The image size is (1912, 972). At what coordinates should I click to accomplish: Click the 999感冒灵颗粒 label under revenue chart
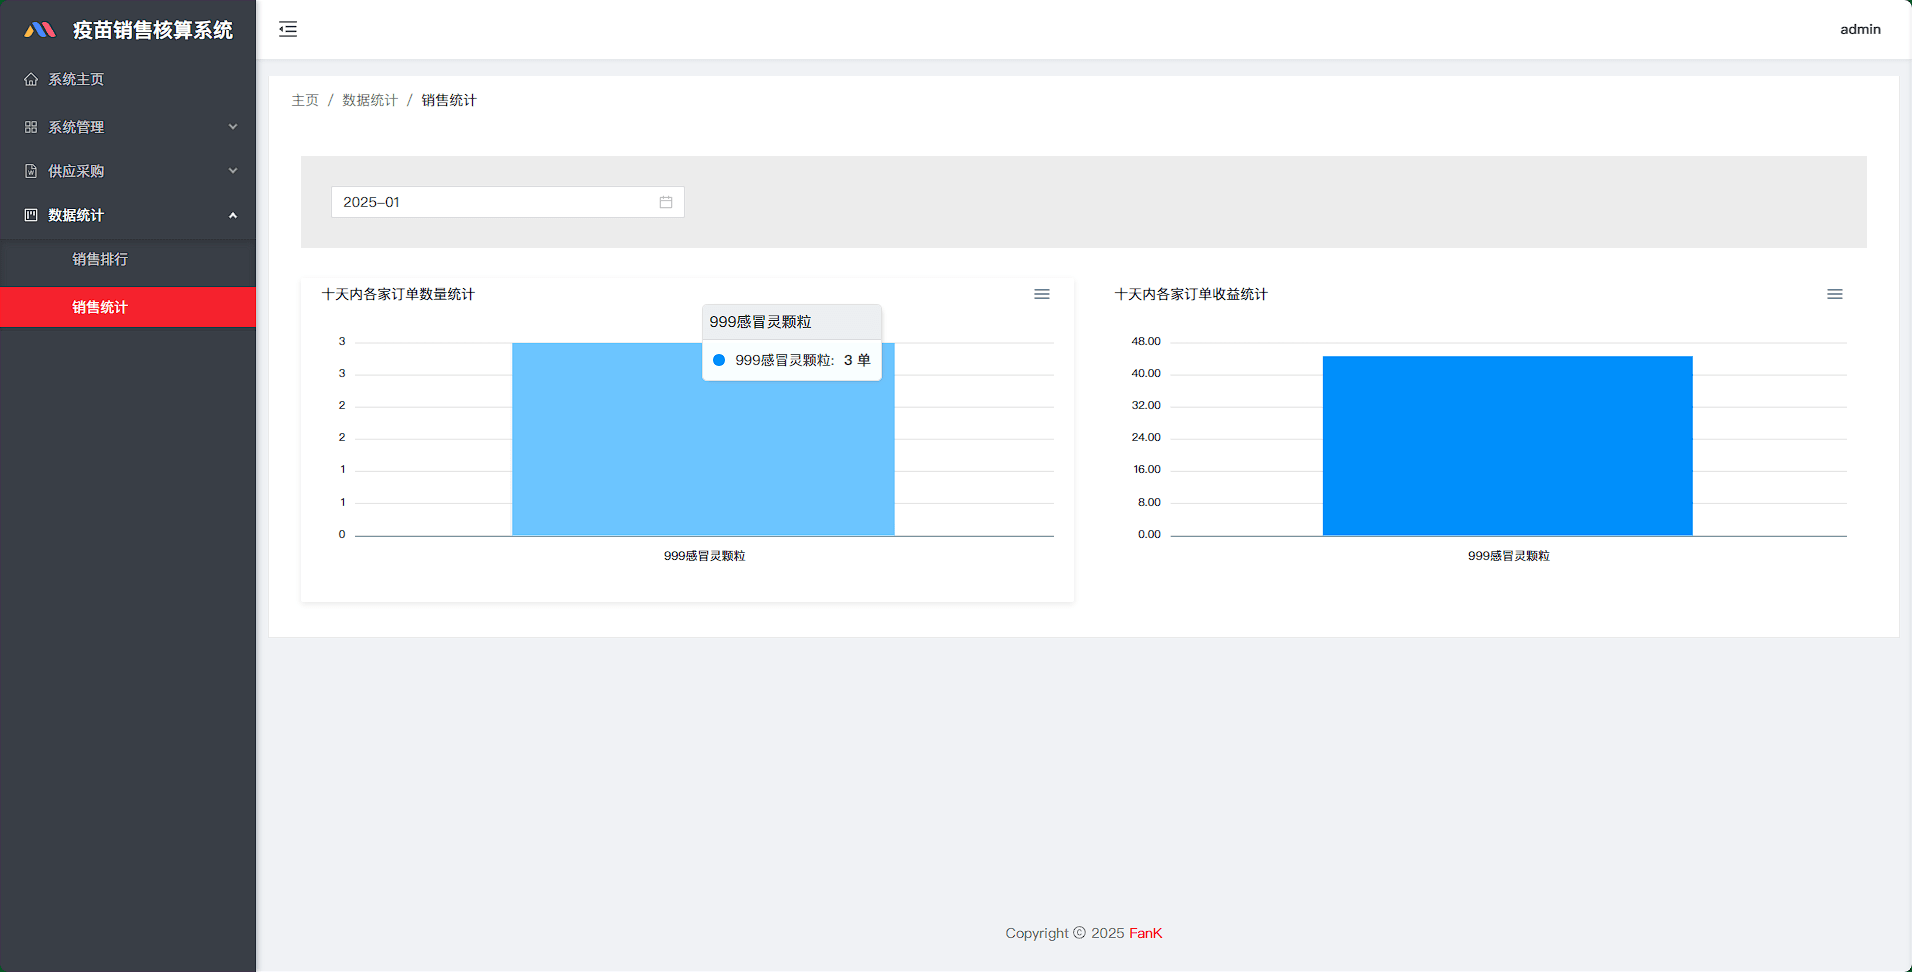click(1509, 556)
